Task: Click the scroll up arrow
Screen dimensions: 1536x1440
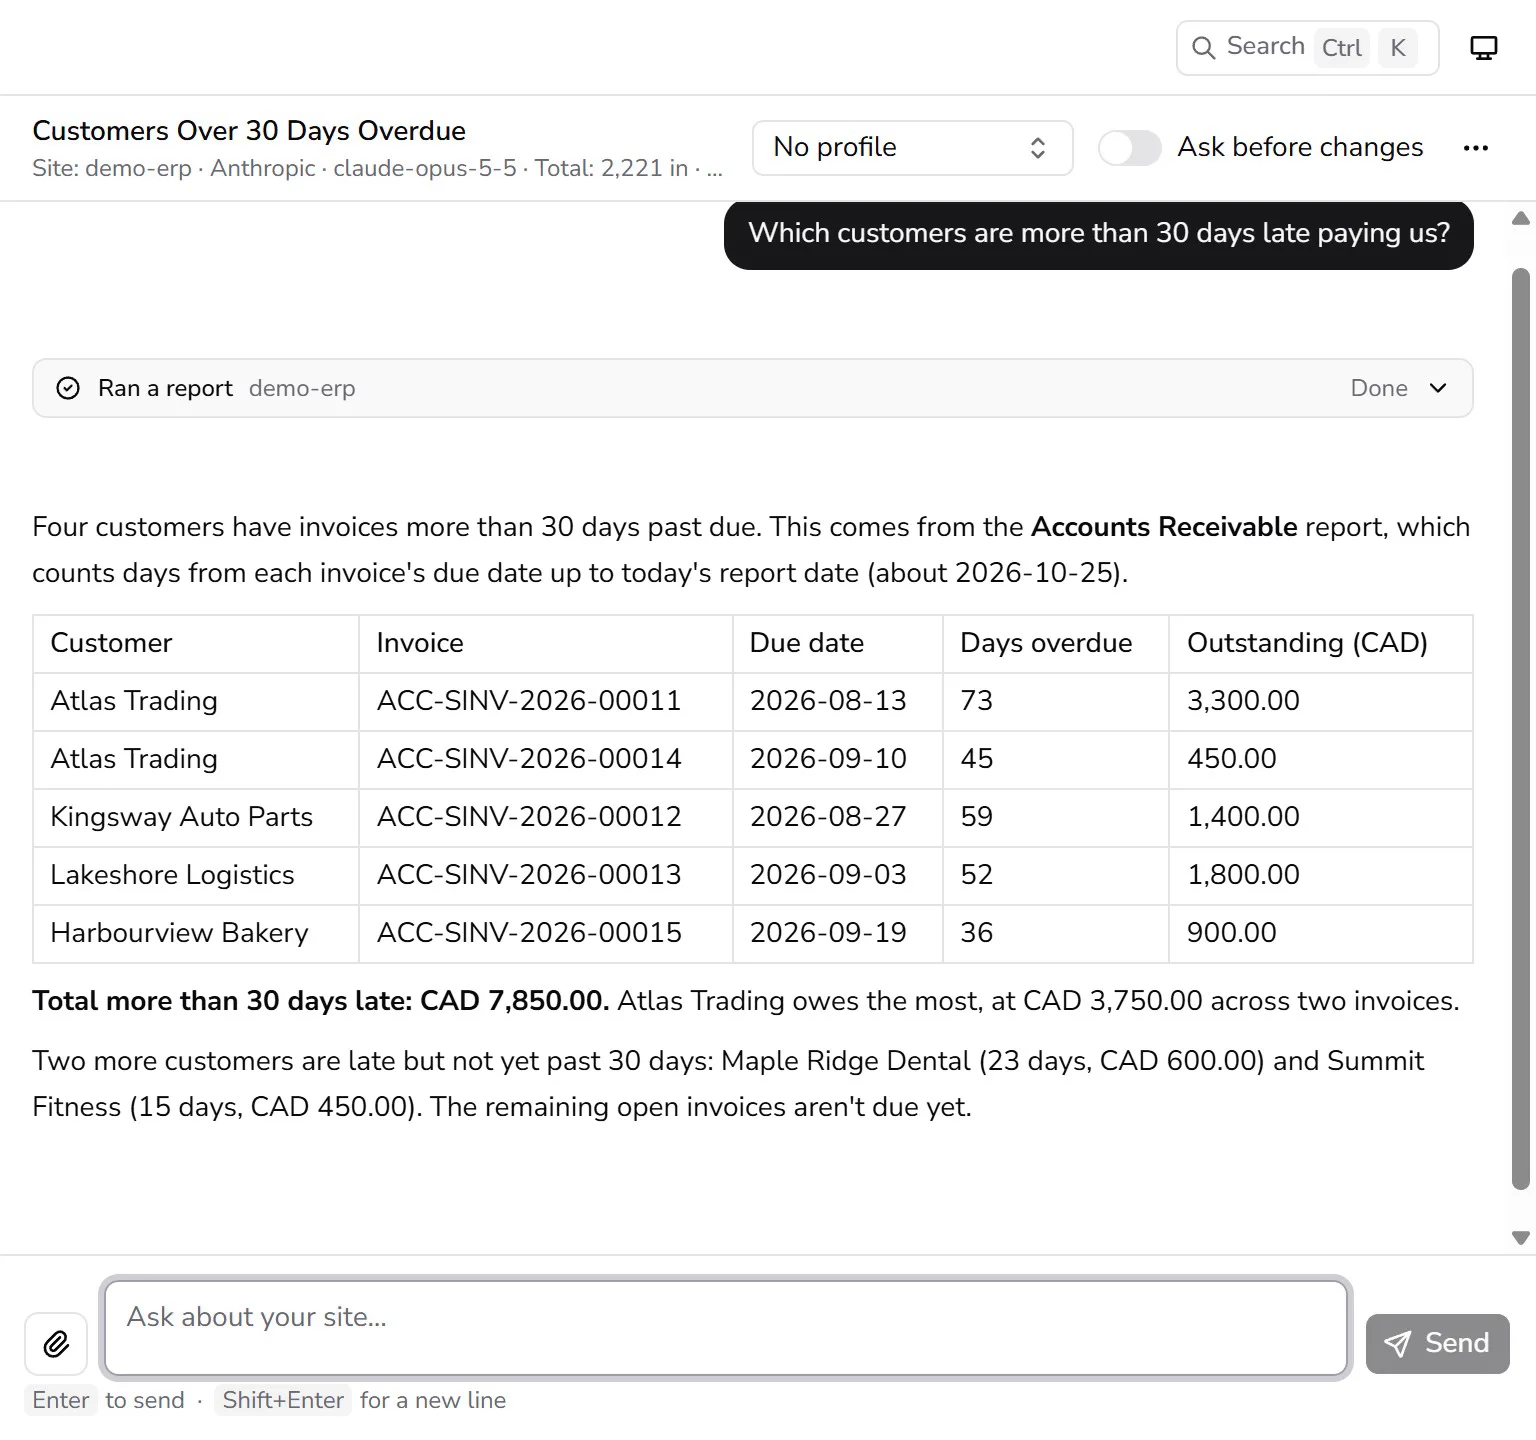Action: [x=1521, y=218]
